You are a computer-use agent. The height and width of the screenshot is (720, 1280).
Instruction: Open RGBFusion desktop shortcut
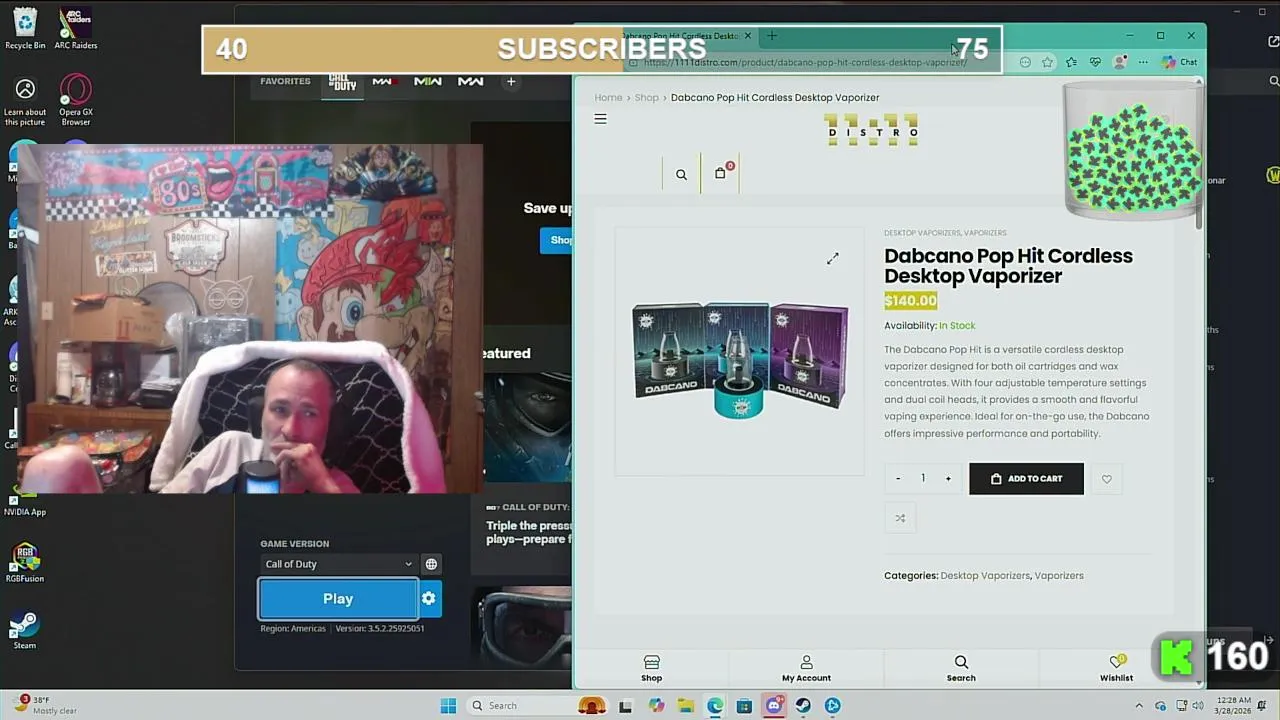point(25,563)
